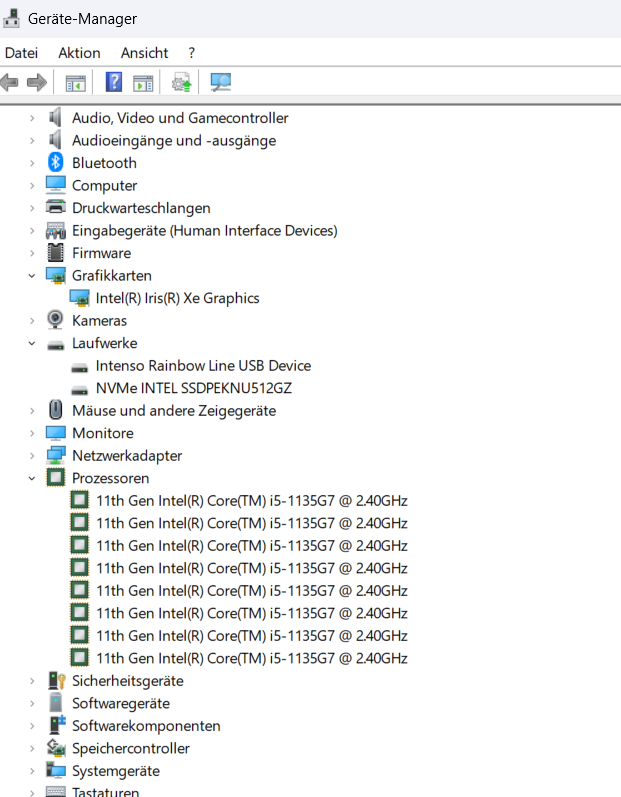Select the Systemgeräte label
The image size is (621, 797).
116,771
